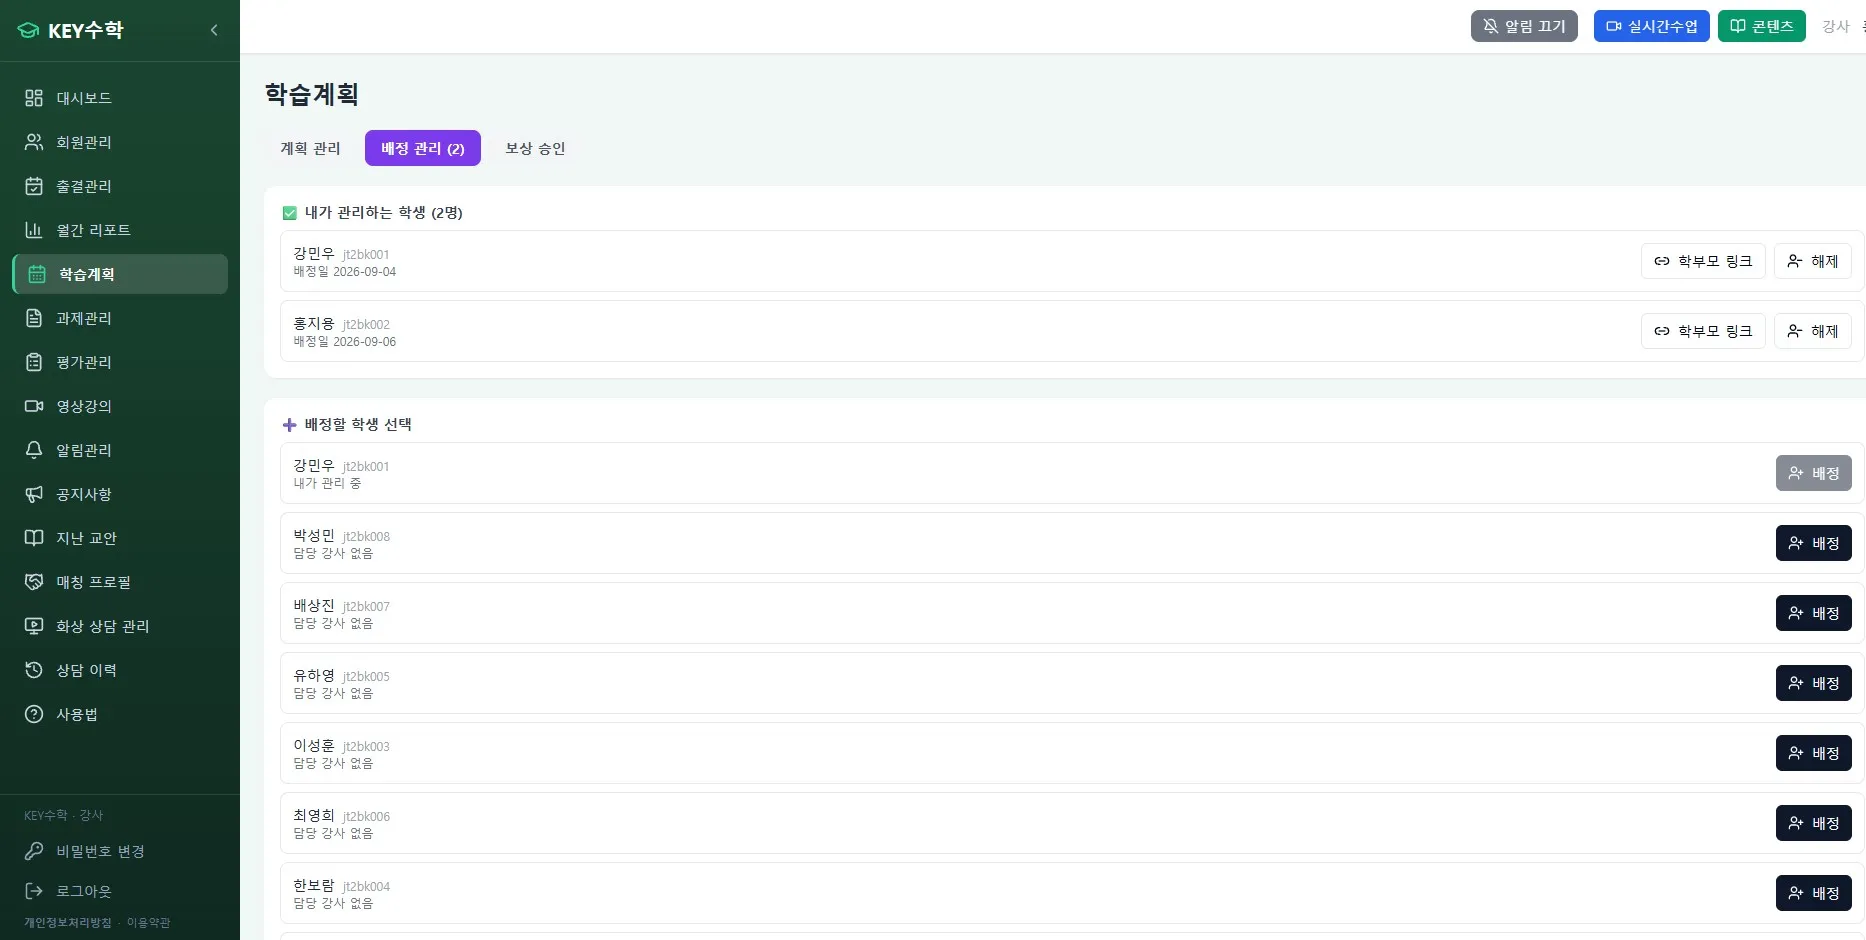The height and width of the screenshot is (940, 1866).
Task: Open the 화상 상담 관리 monitor icon
Action: [x=34, y=626]
